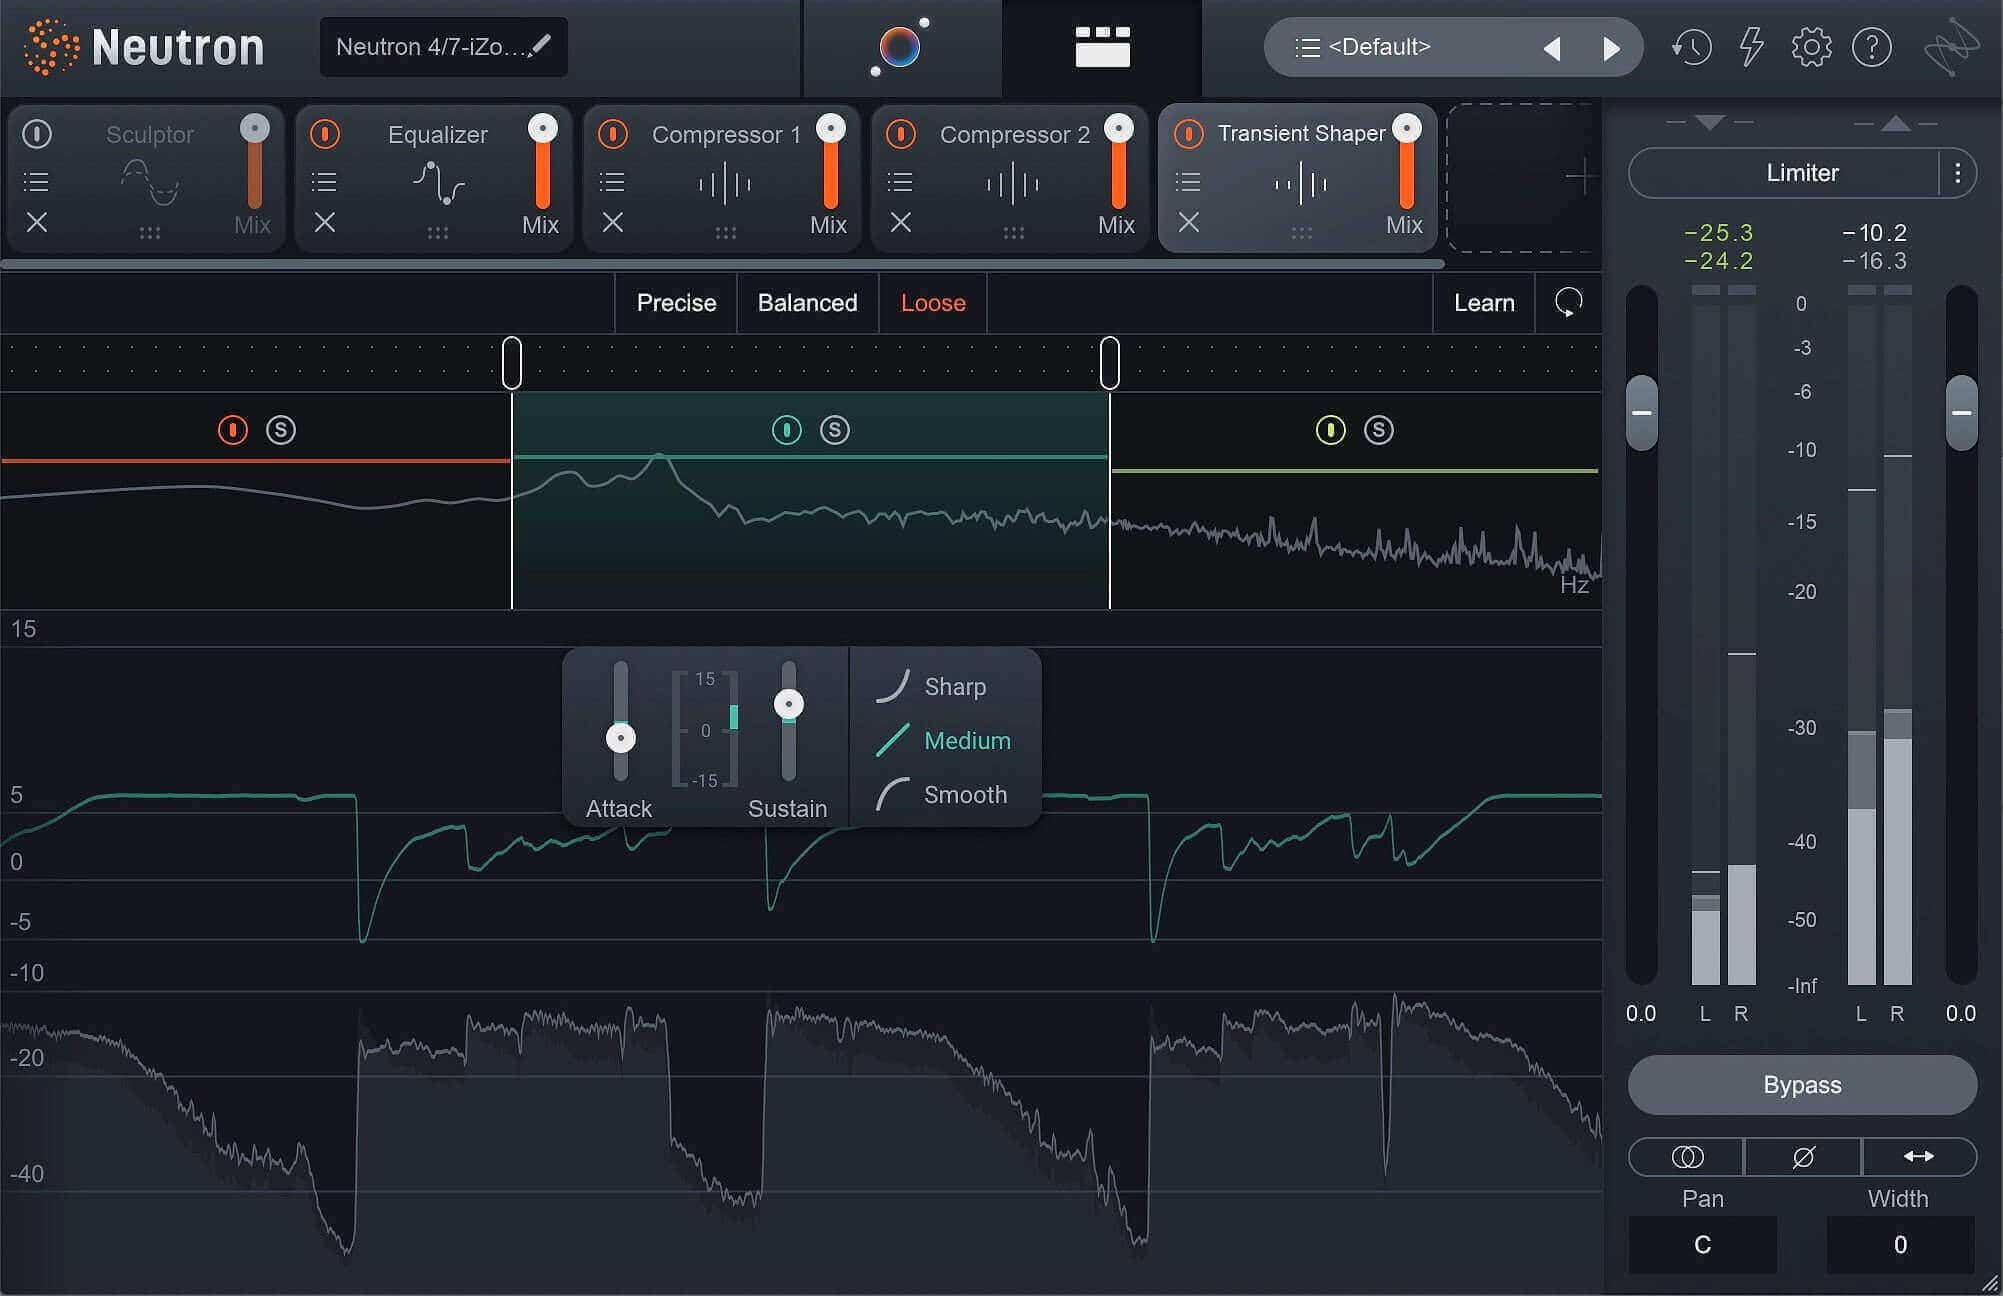
Task: Switch to the module detailed view icon
Action: (1102, 47)
